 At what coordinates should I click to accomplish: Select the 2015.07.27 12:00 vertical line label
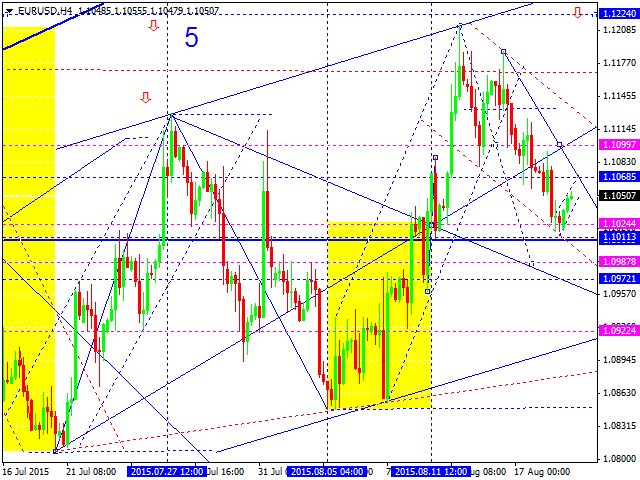coord(167,472)
